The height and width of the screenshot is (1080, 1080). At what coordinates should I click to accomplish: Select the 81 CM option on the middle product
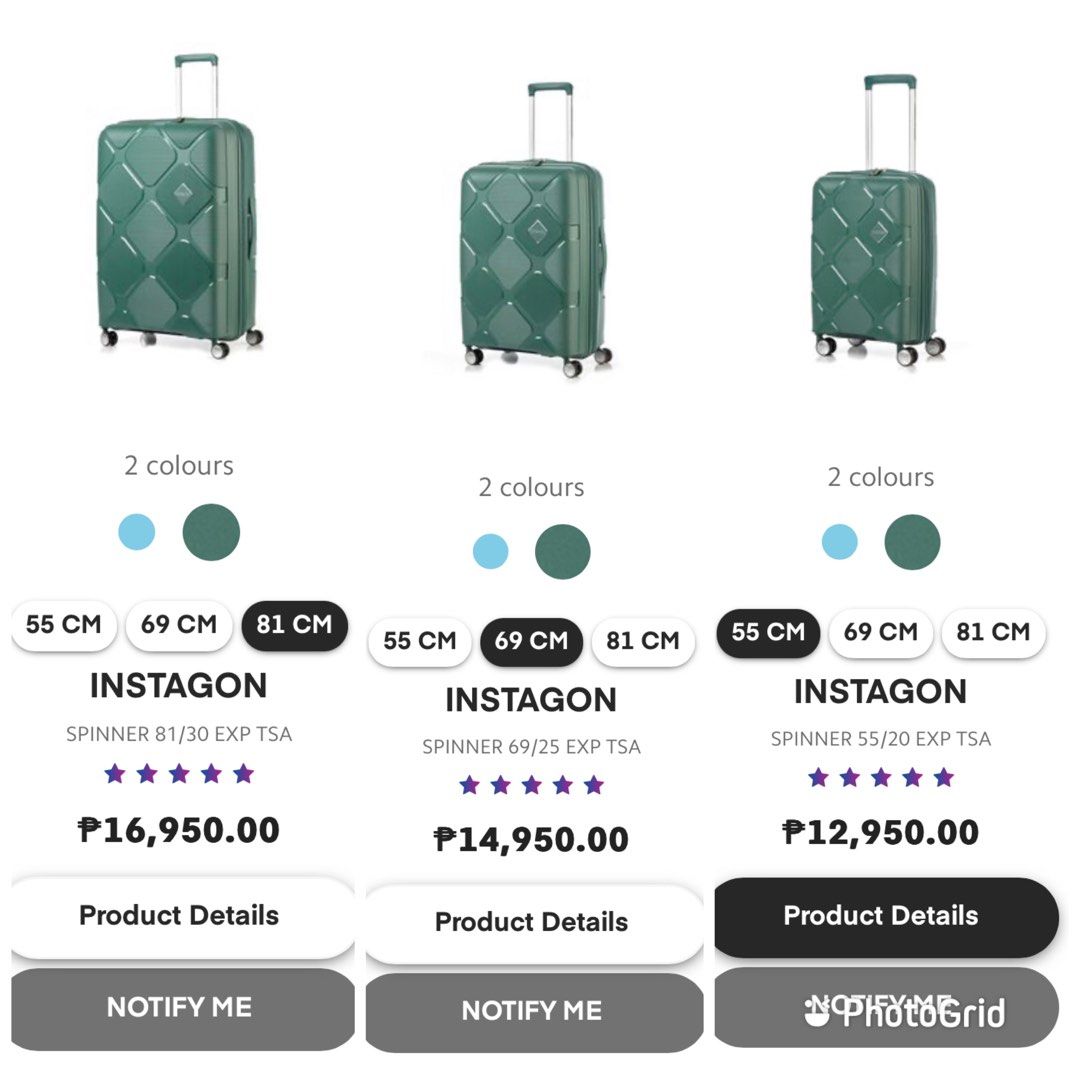click(x=643, y=642)
